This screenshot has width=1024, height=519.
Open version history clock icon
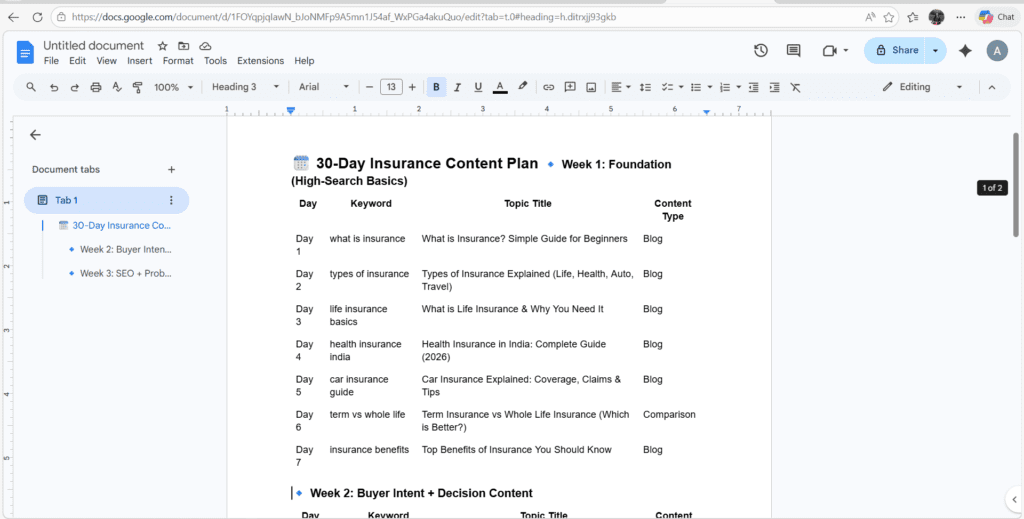point(761,50)
